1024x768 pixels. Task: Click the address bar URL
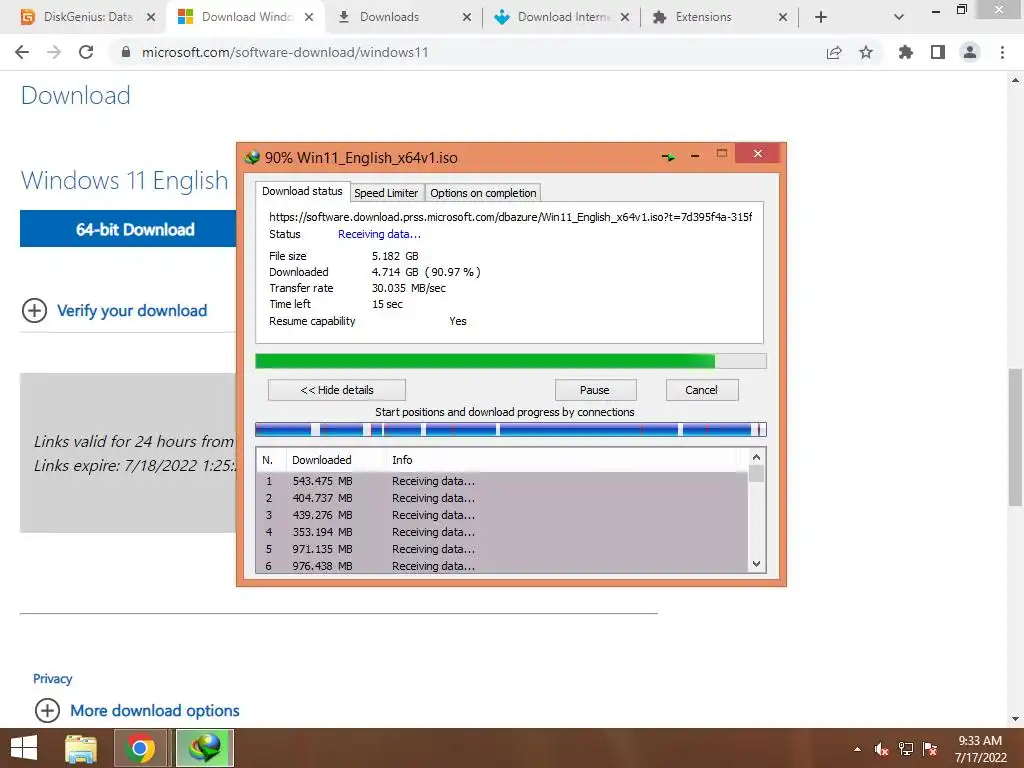click(x=285, y=52)
